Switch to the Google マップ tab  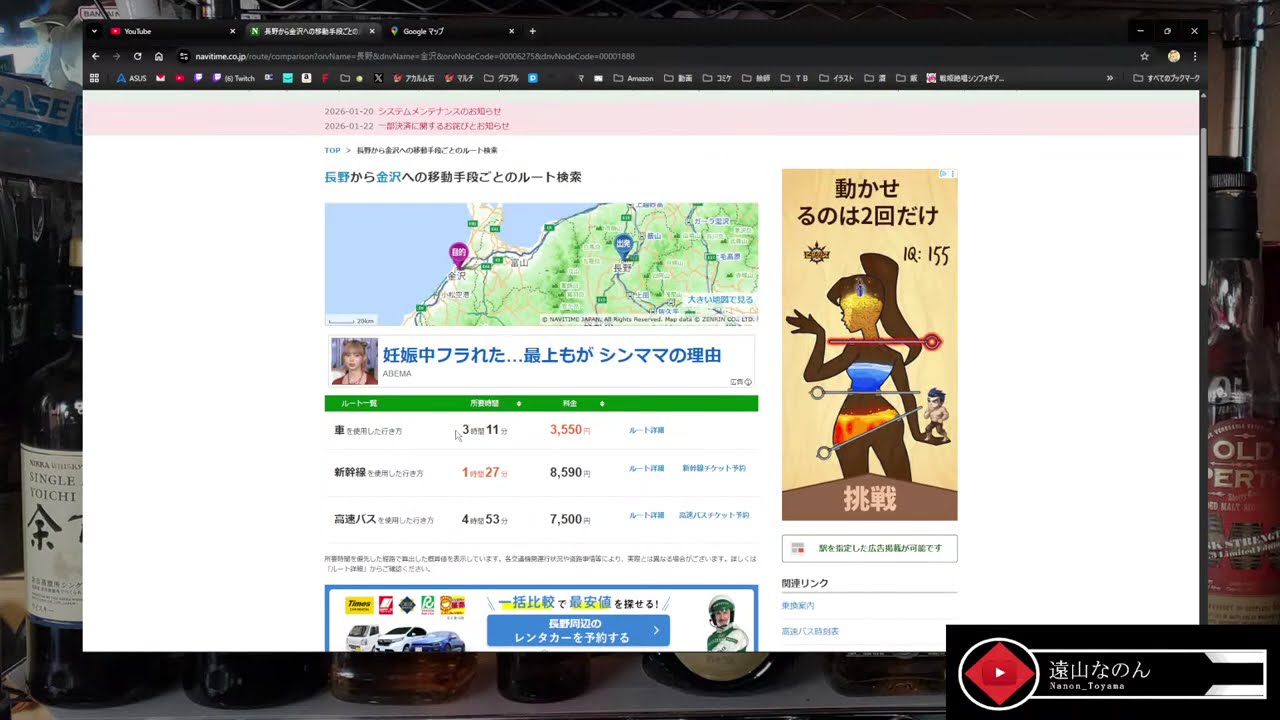pyautogui.click(x=450, y=31)
